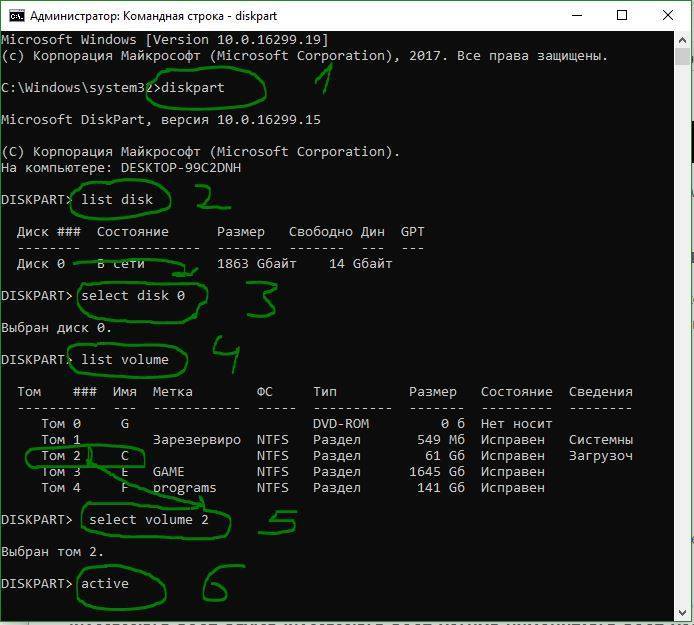Click the 'На компьютере:' label
694x625 pixels.
(x=57, y=168)
